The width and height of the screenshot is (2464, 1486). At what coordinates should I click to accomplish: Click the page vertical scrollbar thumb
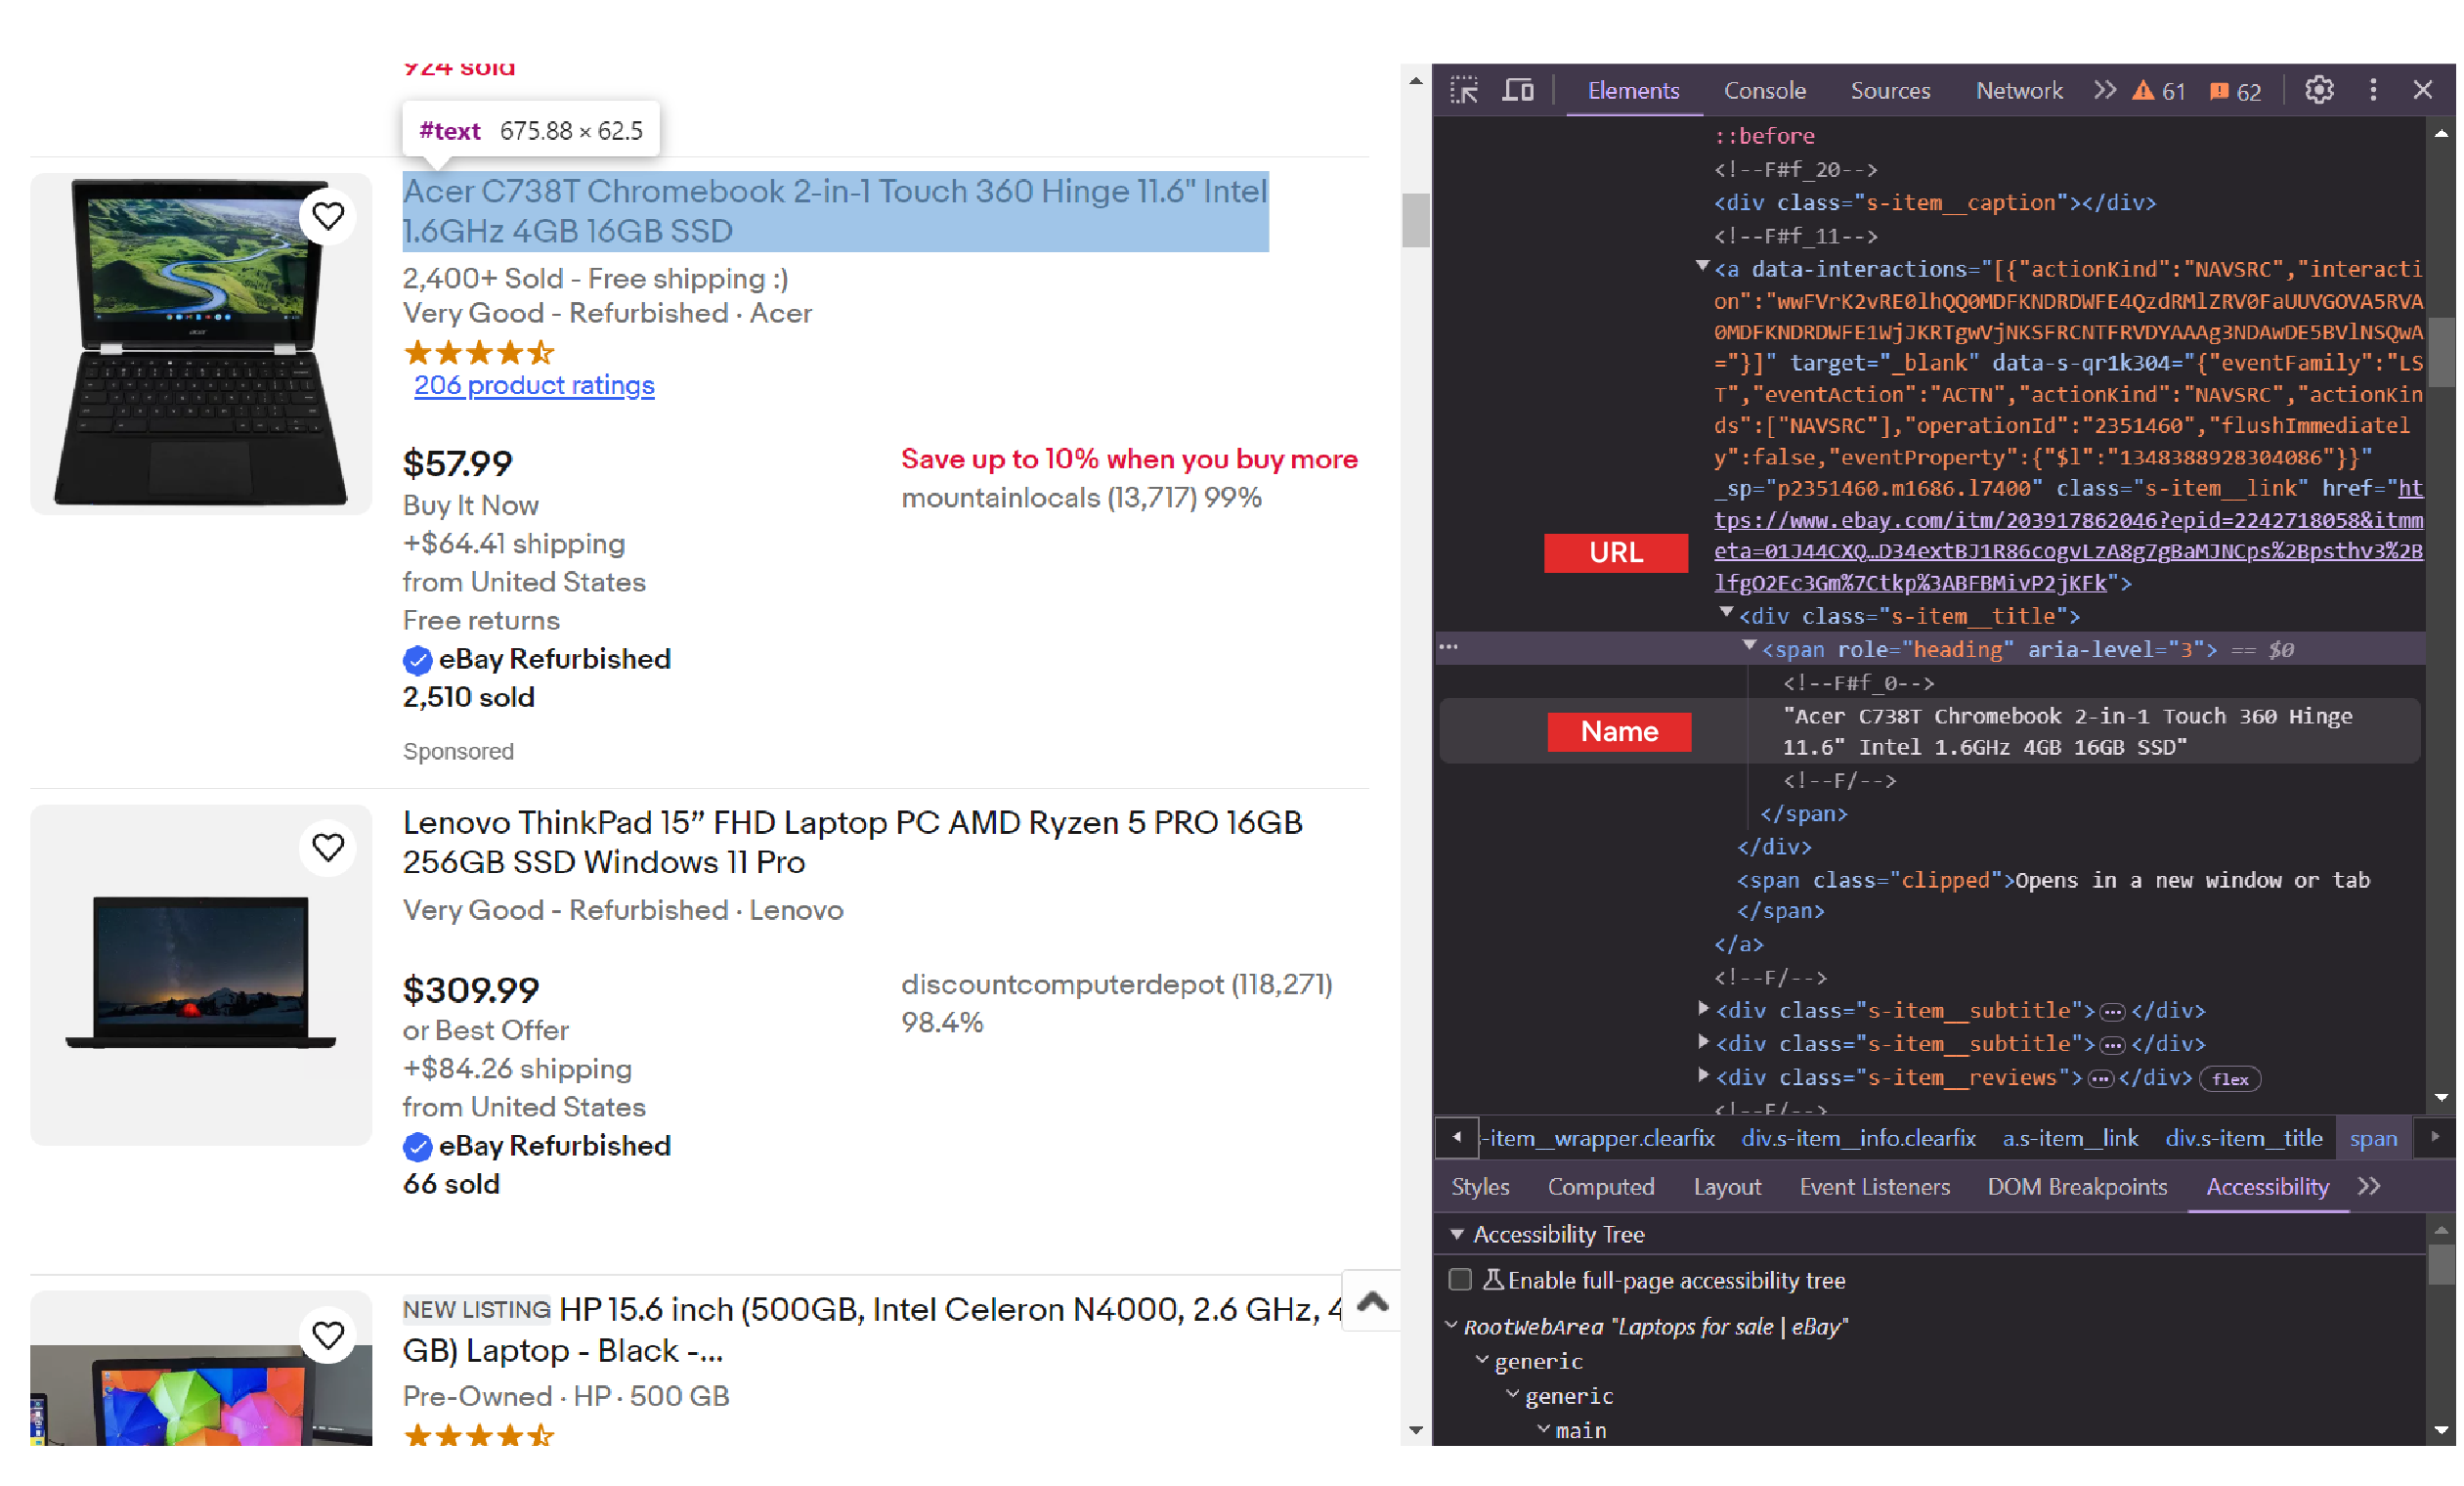[x=1415, y=219]
